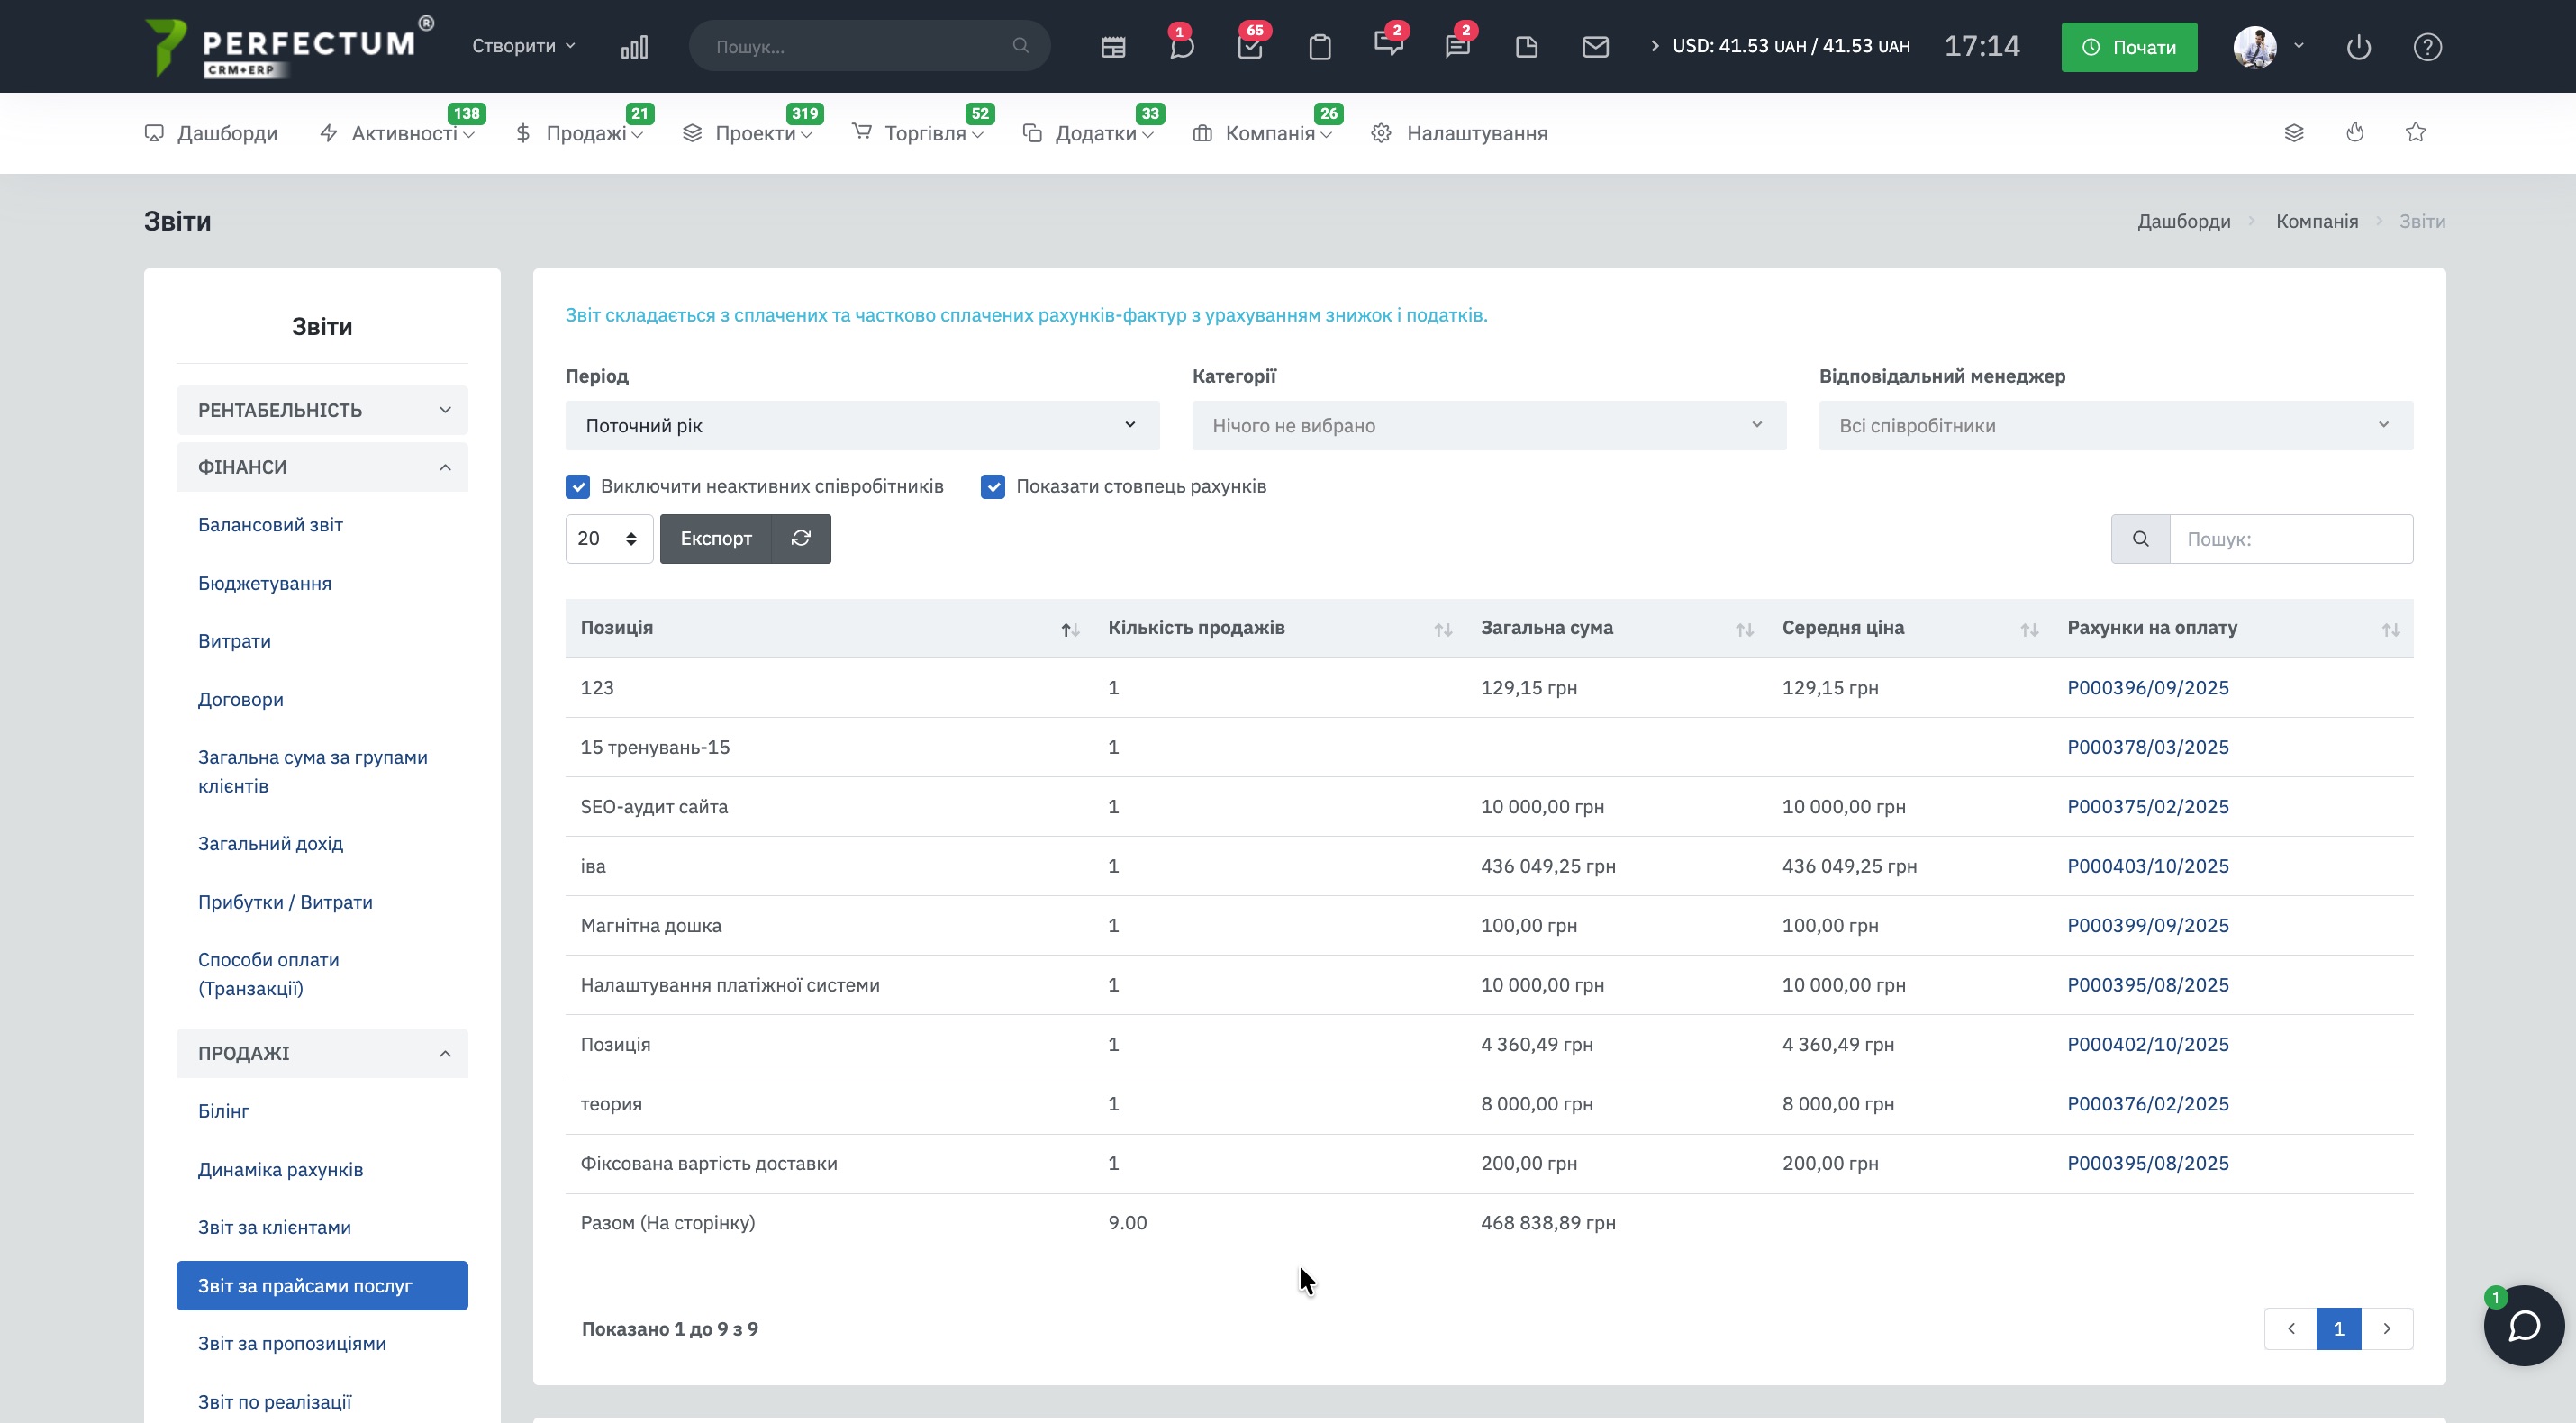Open the mail envelope icon
The image size is (2576, 1423).
pyautogui.click(x=1595, y=47)
